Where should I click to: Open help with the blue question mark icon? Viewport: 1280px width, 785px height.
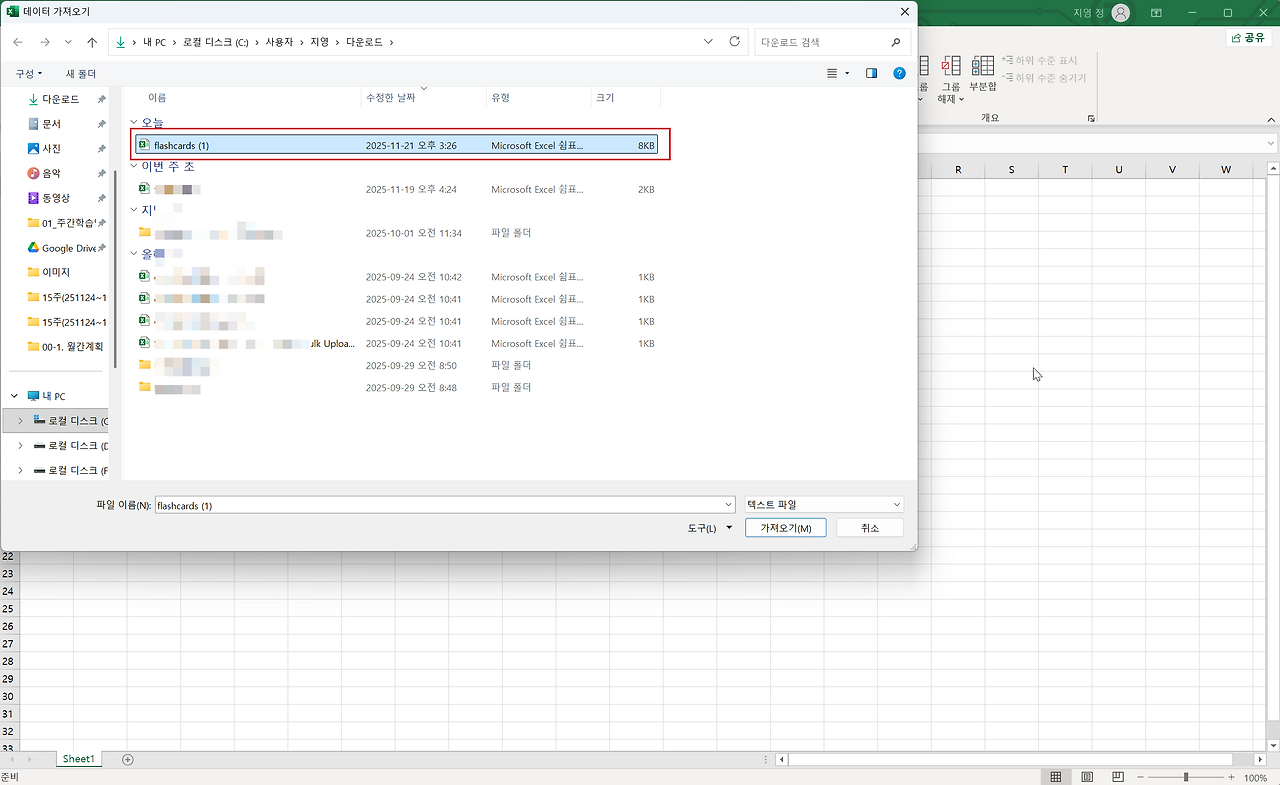click(899, 73)
